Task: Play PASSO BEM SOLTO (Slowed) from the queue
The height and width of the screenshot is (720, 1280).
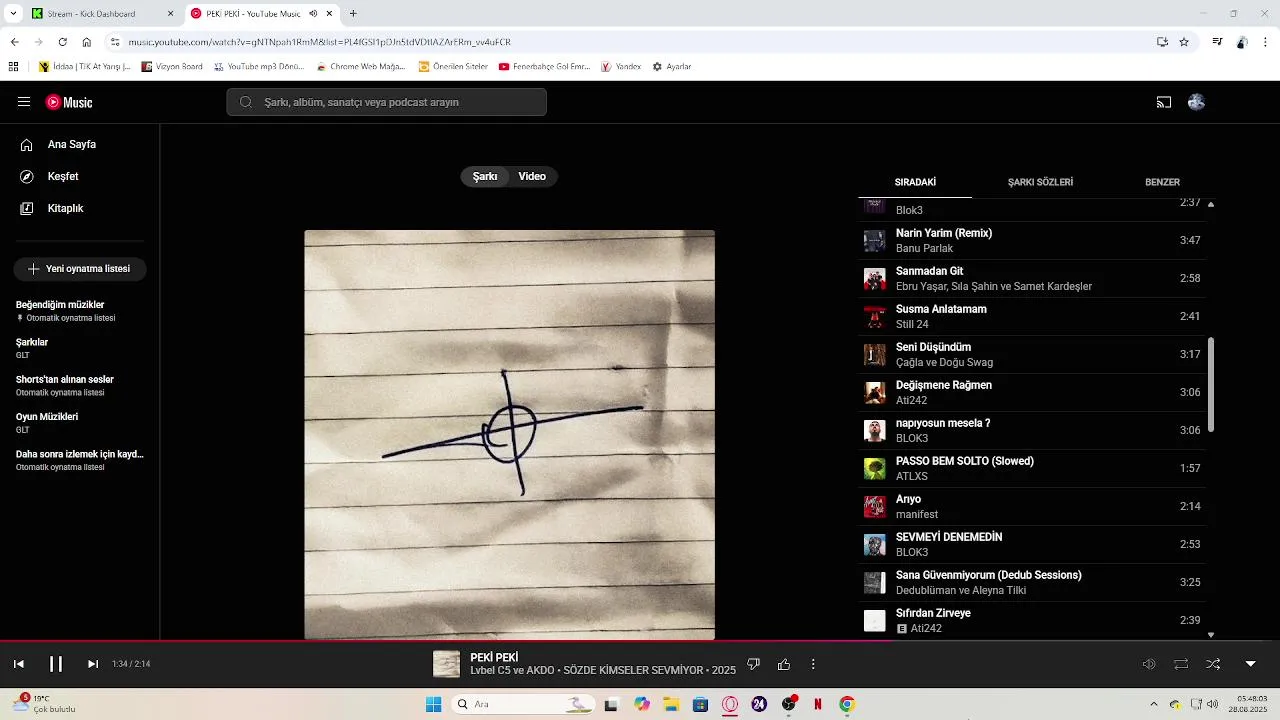Action: pos(1033,469)
